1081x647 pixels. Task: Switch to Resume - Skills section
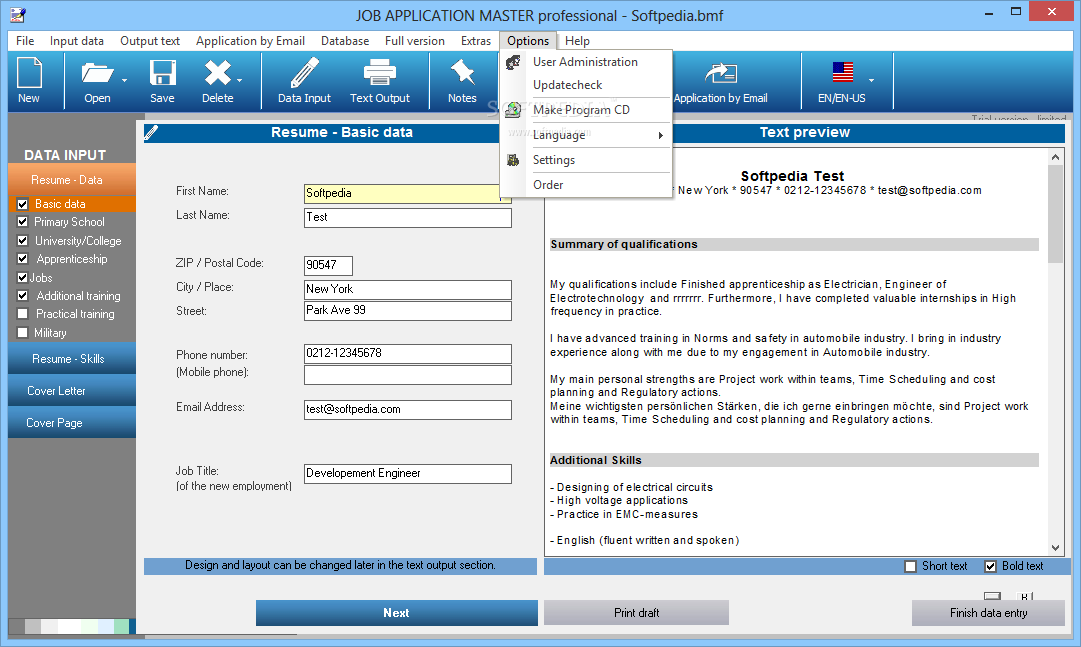[x=72, y=359]
